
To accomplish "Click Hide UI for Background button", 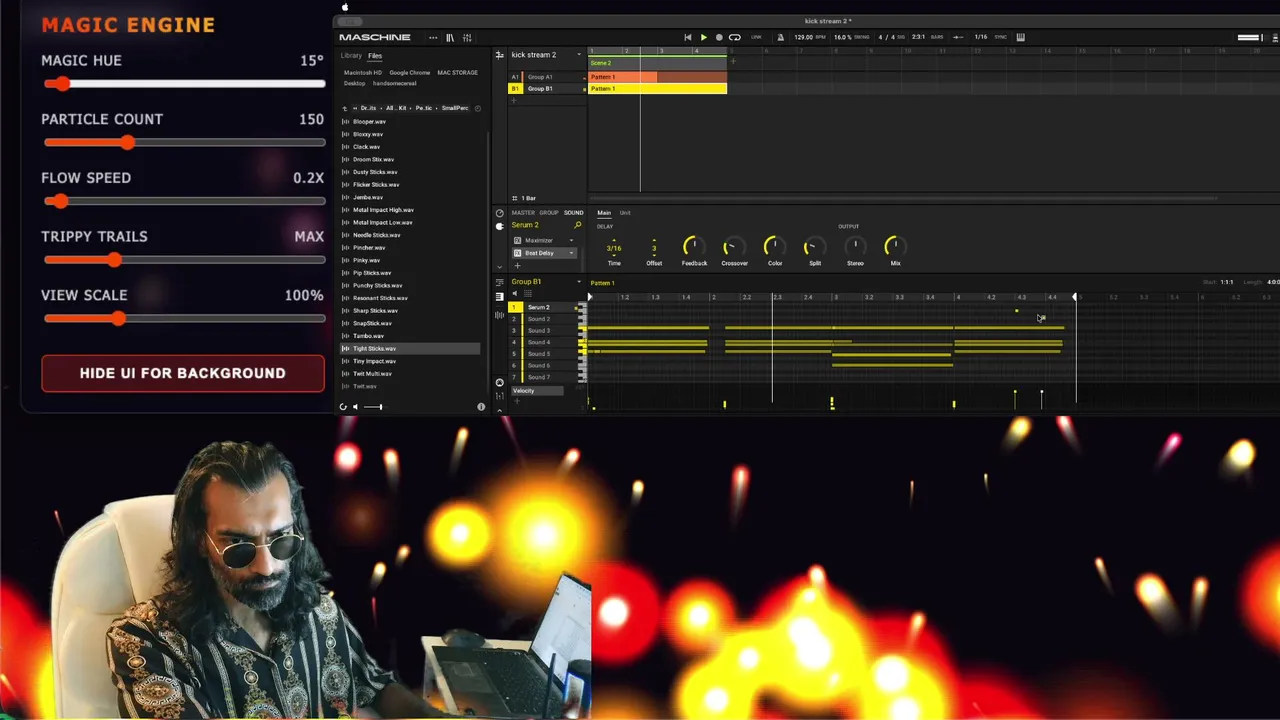I will click(x=182, y=373).
